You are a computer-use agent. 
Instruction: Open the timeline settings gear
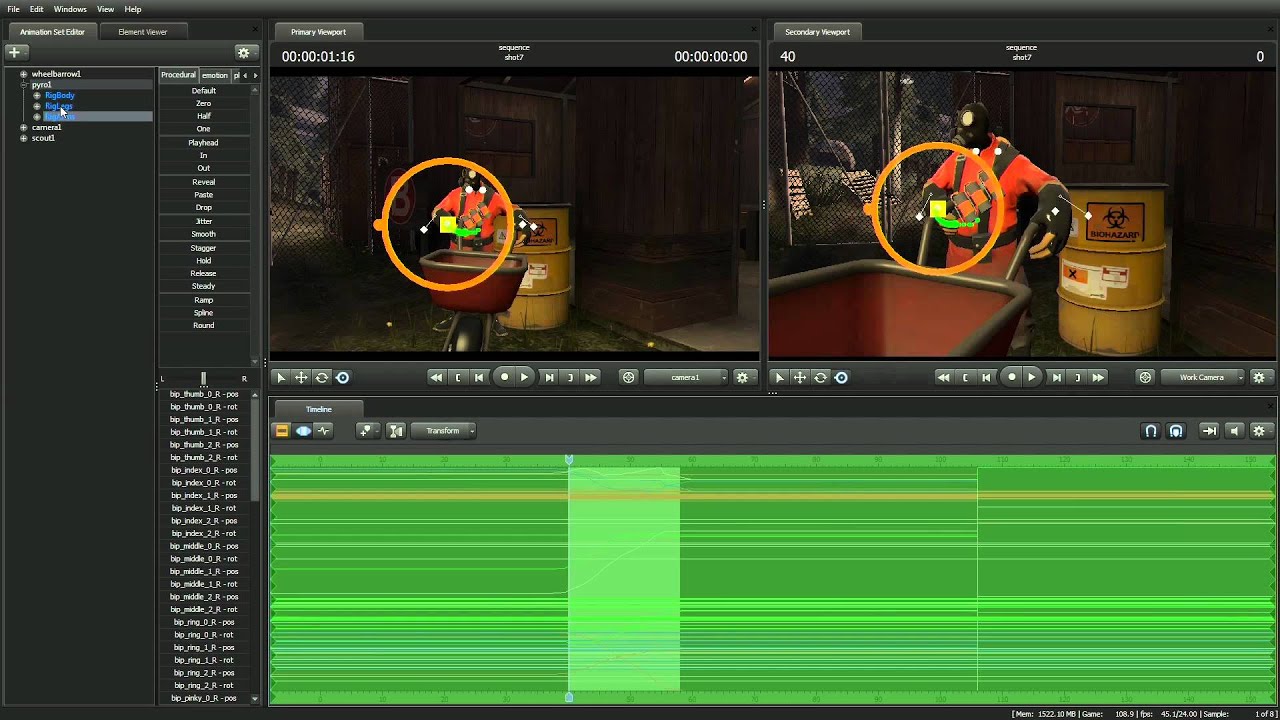click(x=1258, y=431)
